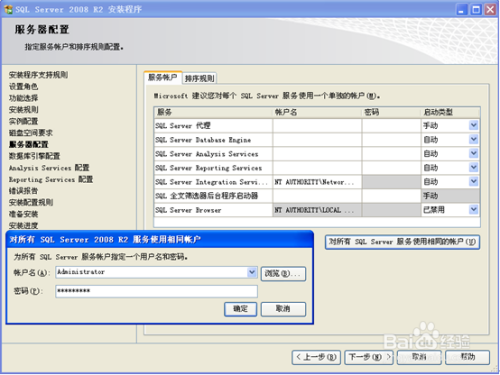
Task: Open startup type dropdown for Integration Services
Action: tap(473, 181)
